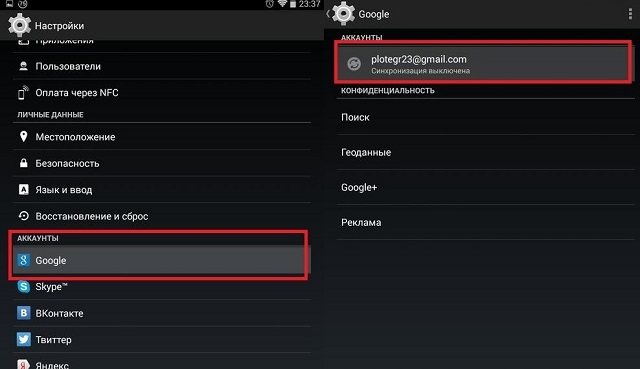This screenshot has width=640, height=369.
Task: Open the three-dot overflow menu
Action: click(630, 13)
